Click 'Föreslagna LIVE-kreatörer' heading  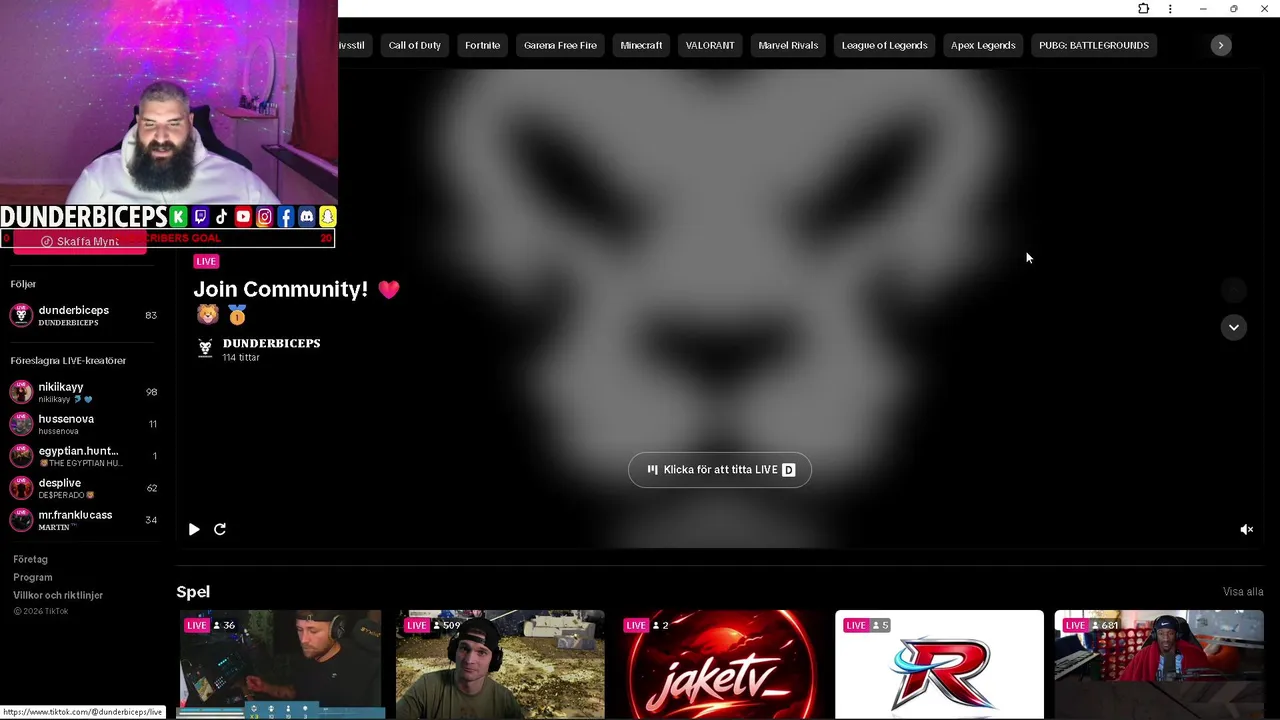click(68, 361)
